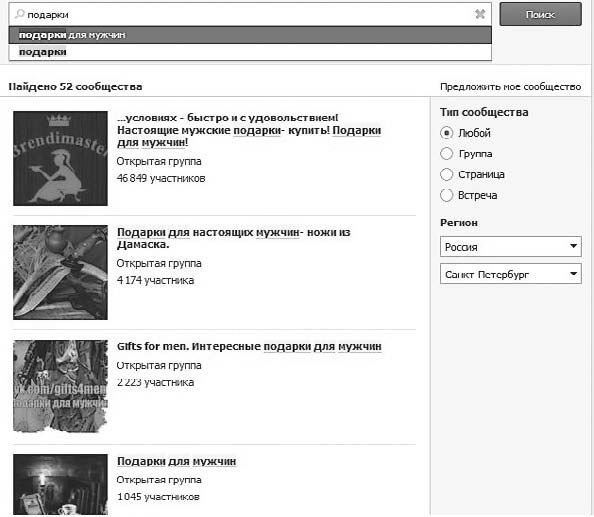Viewport: 594px width, 517px height.
Task: Open the fourth group's dark thumbnail
Action: 60,484
